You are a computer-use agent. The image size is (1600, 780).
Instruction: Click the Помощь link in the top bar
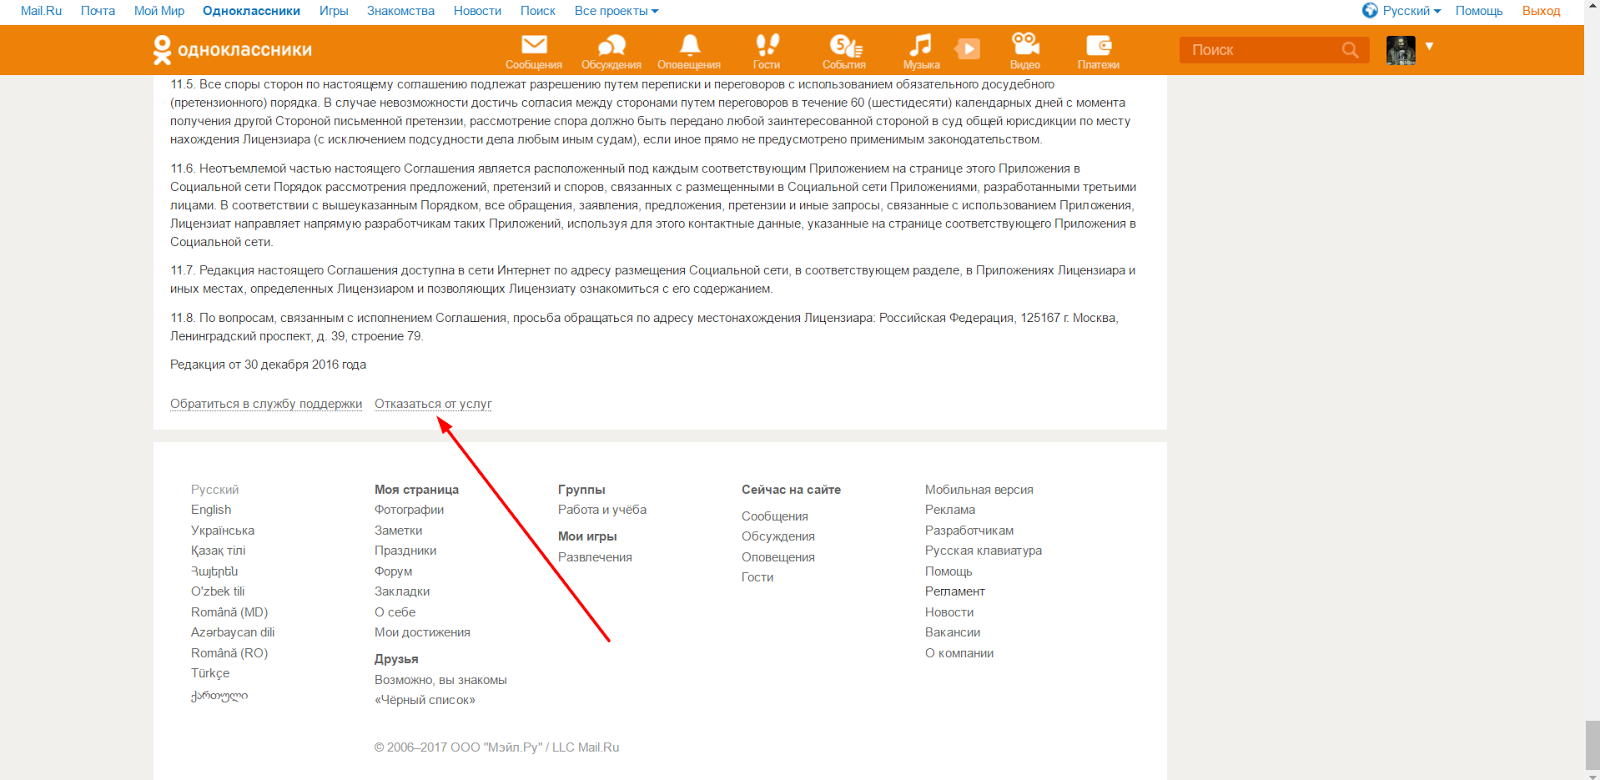pos(1479,11)
